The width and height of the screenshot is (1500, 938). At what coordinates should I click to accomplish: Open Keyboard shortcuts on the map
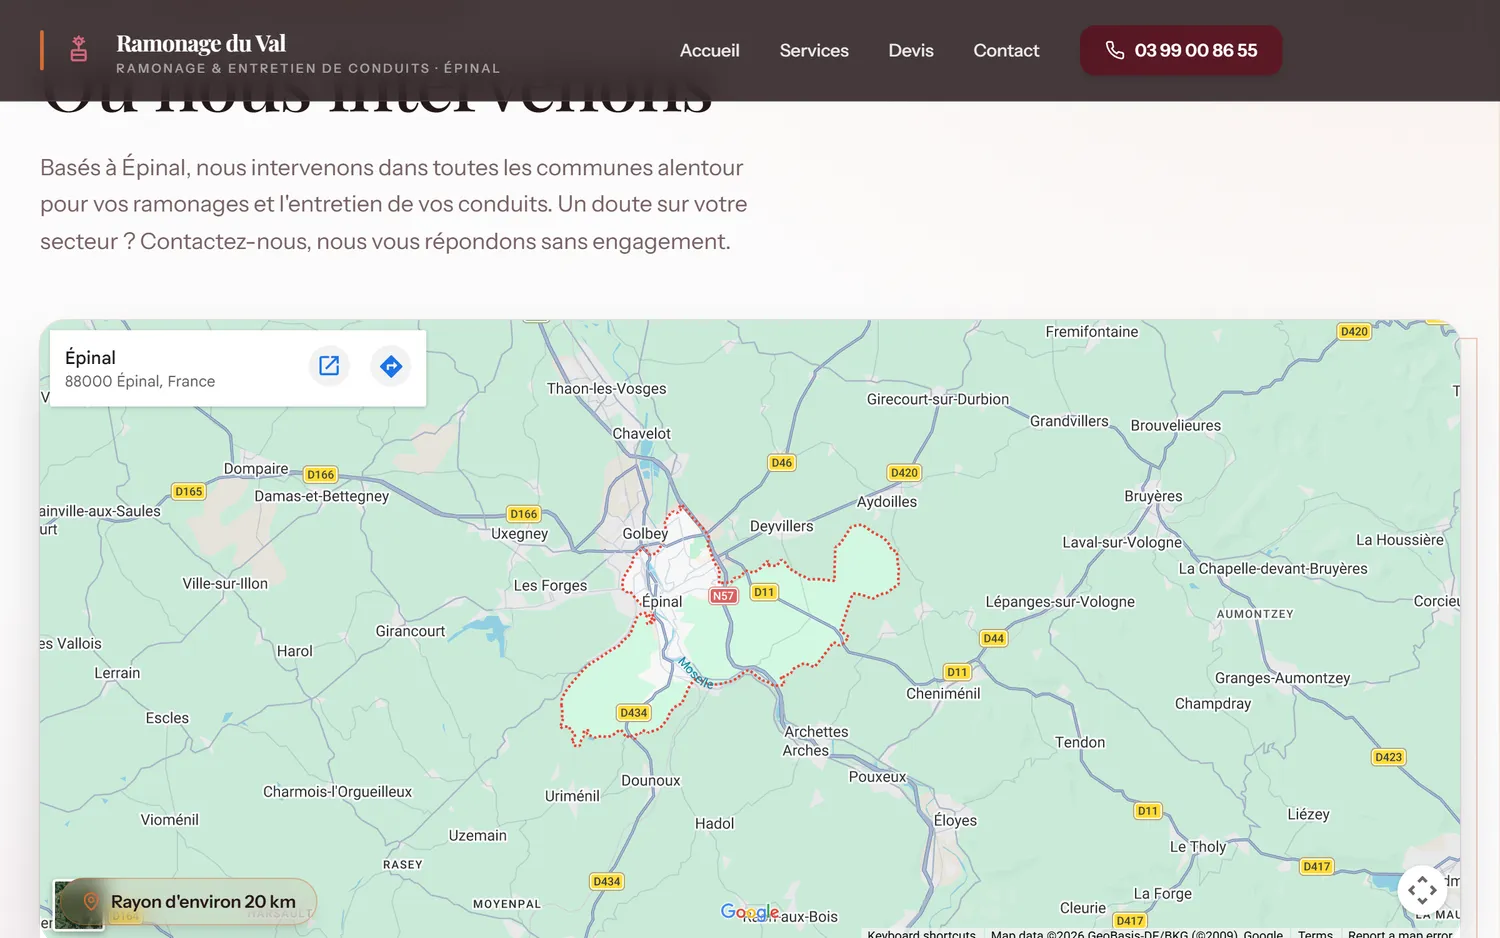921,934
